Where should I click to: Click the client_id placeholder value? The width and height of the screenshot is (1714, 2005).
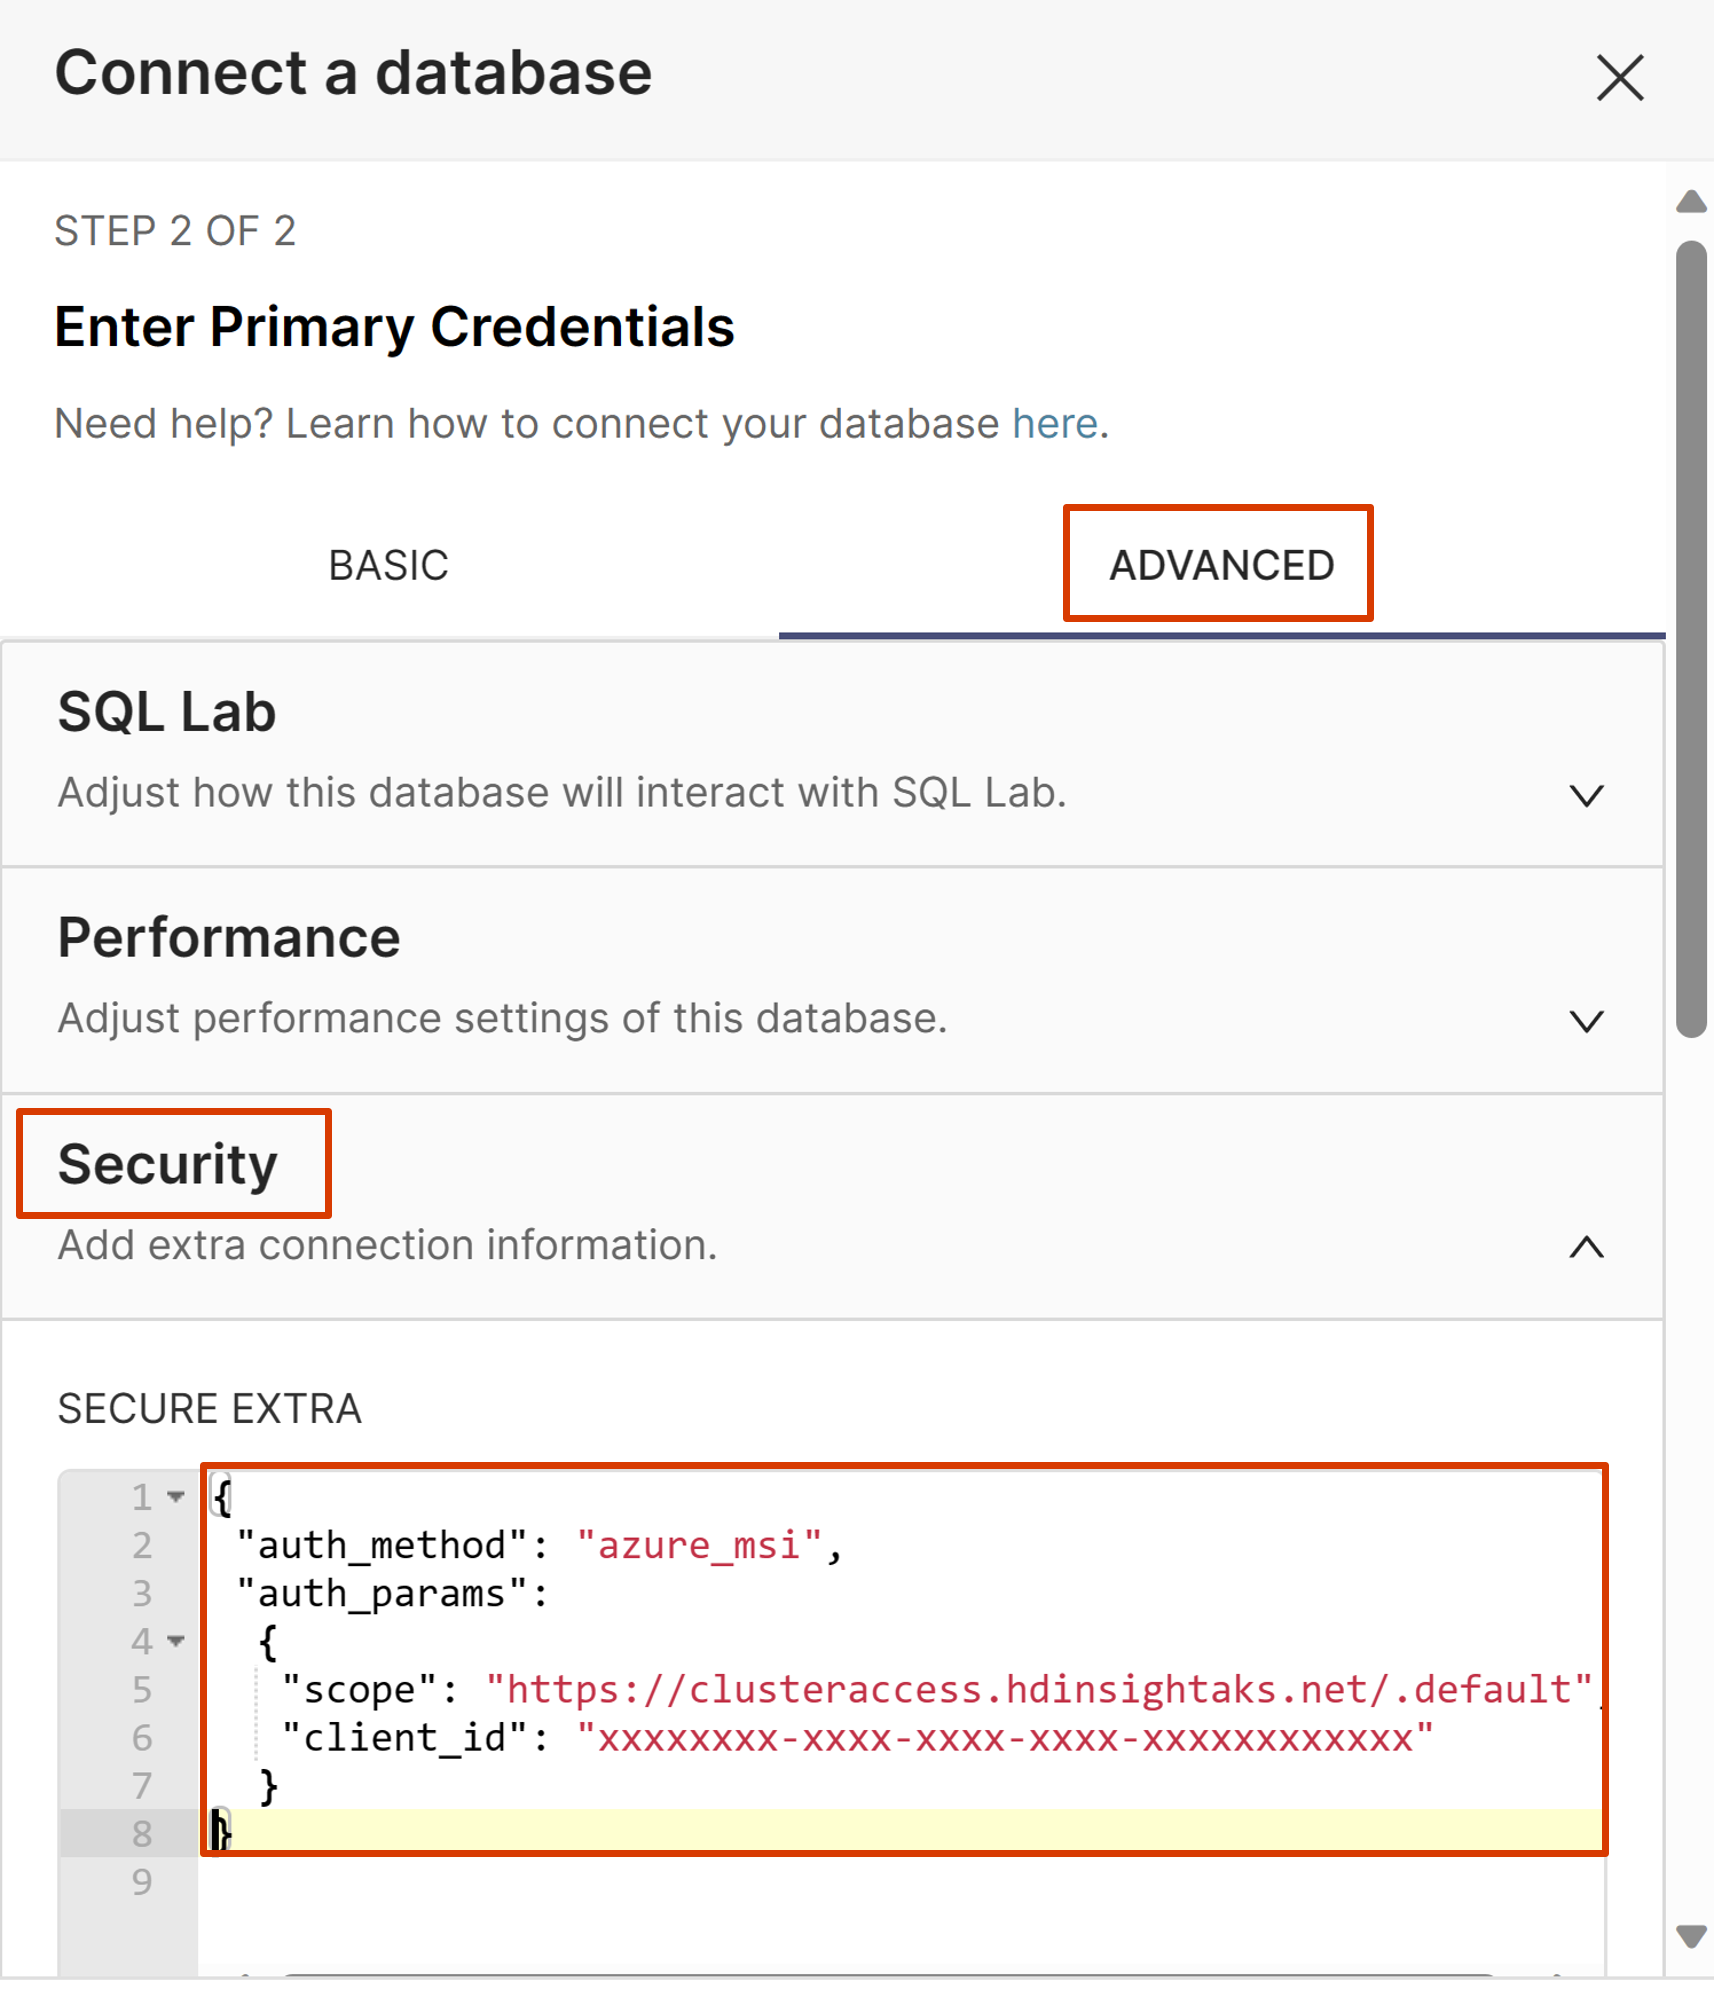1005,1738
